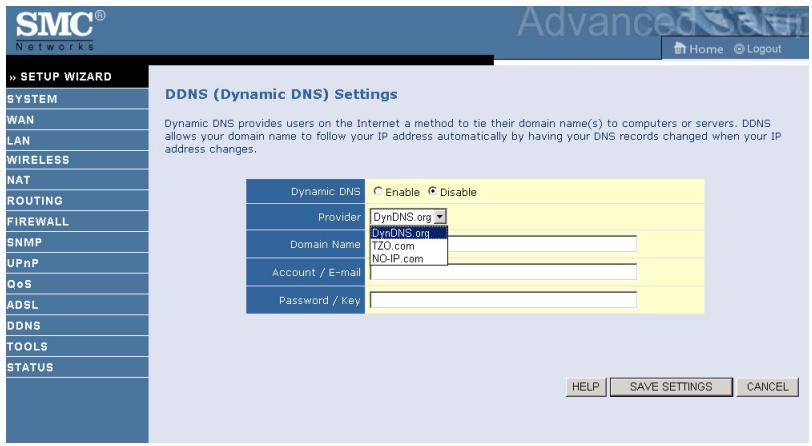Open the UPnP menu section
Screen dimensions: 812x446
coord(77,263)
